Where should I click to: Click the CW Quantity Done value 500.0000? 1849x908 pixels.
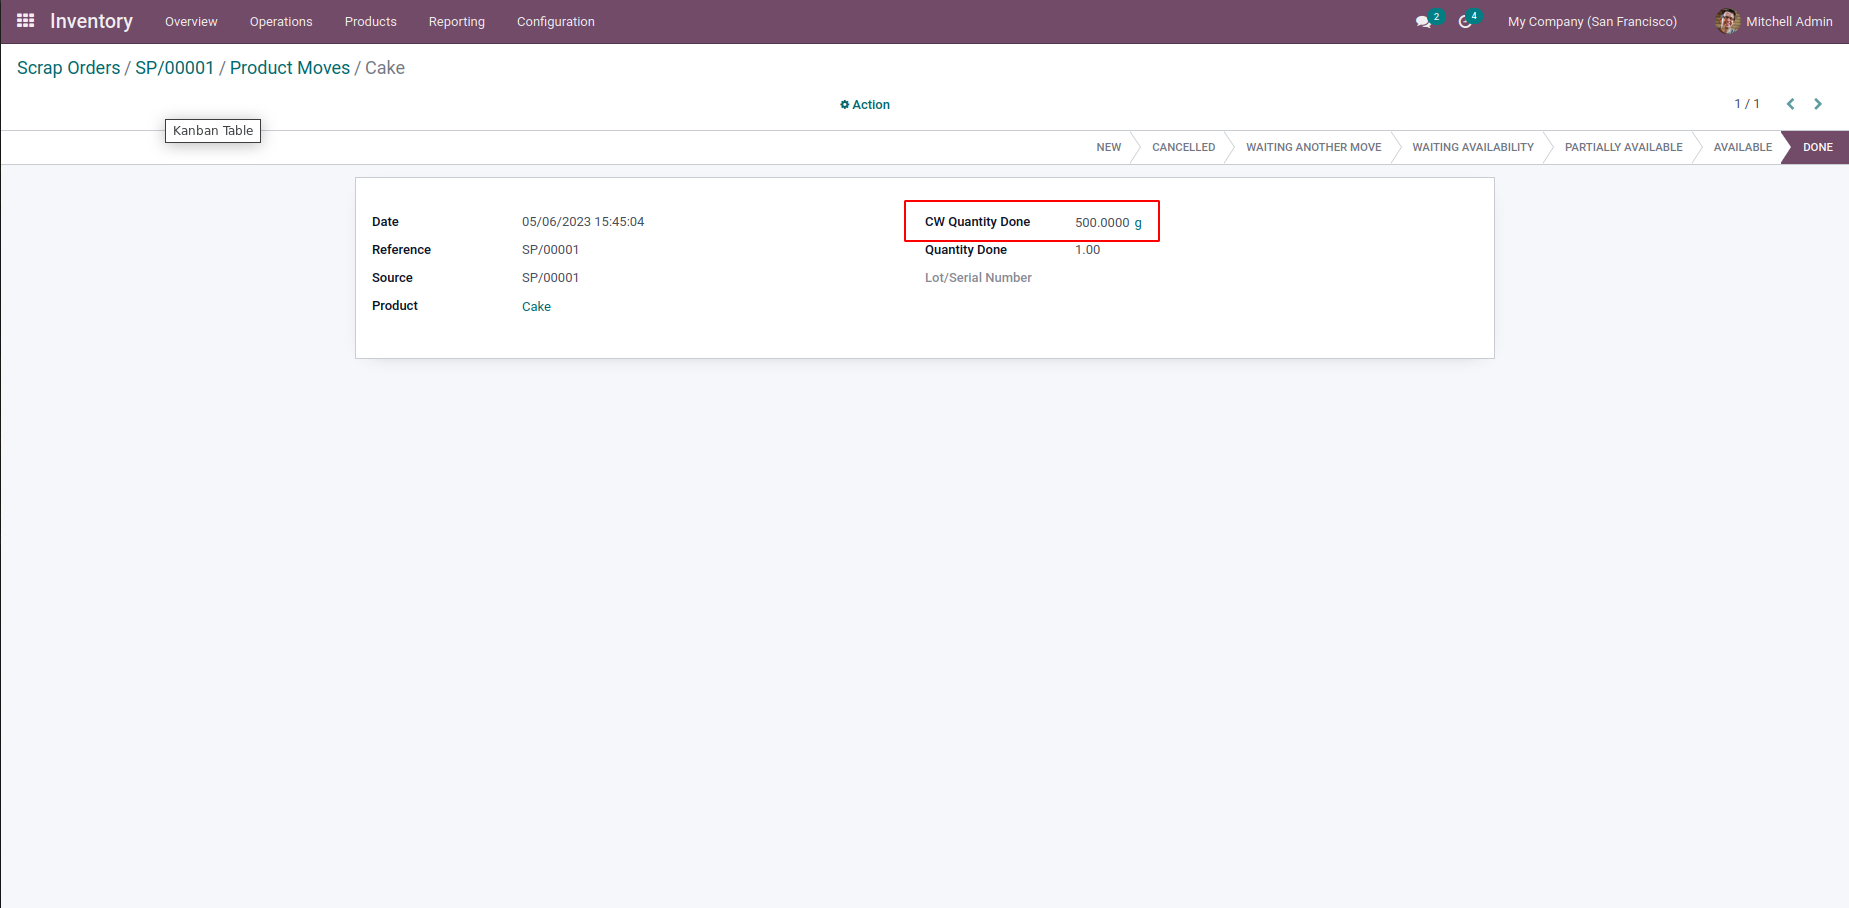(x=1102, y=223)
